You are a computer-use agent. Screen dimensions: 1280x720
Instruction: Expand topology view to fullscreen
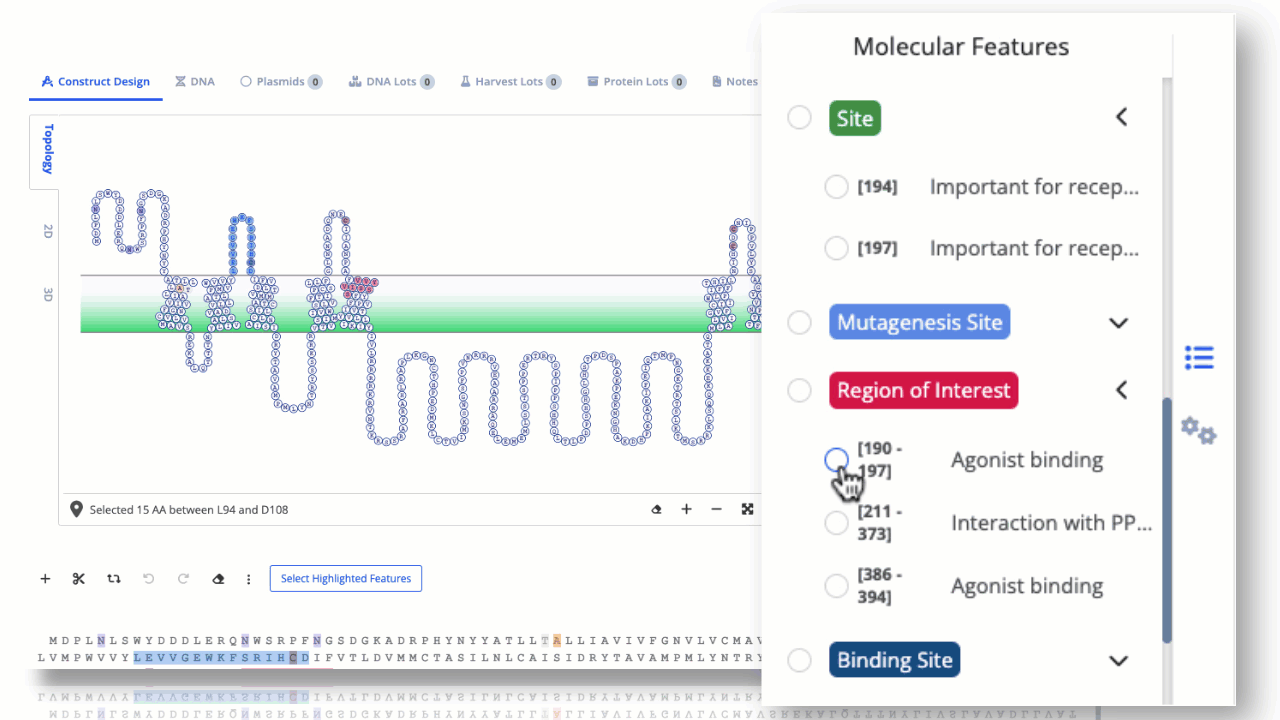tap(747, 509)
